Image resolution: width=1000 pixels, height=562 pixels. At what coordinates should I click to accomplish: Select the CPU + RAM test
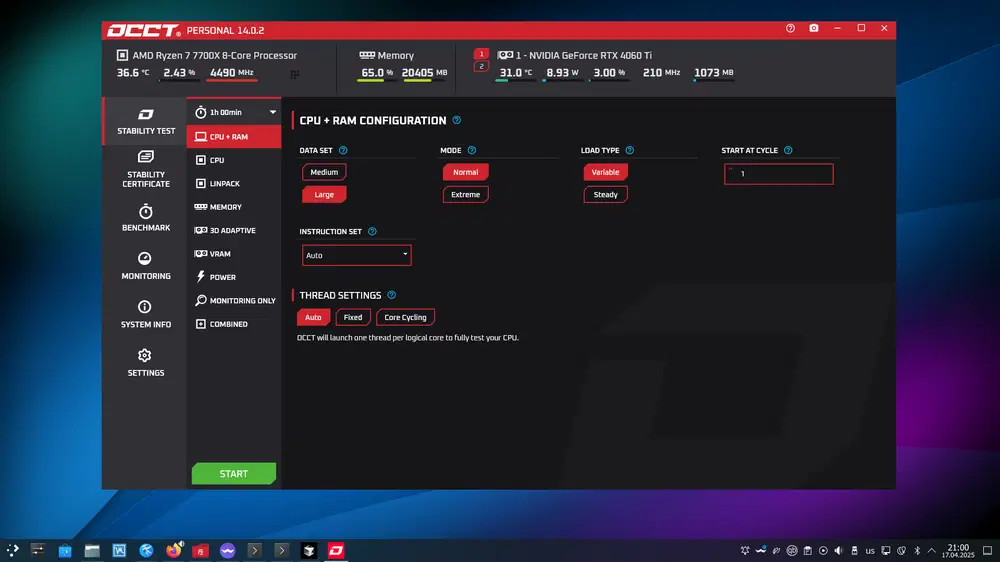[x=234, y=137]
